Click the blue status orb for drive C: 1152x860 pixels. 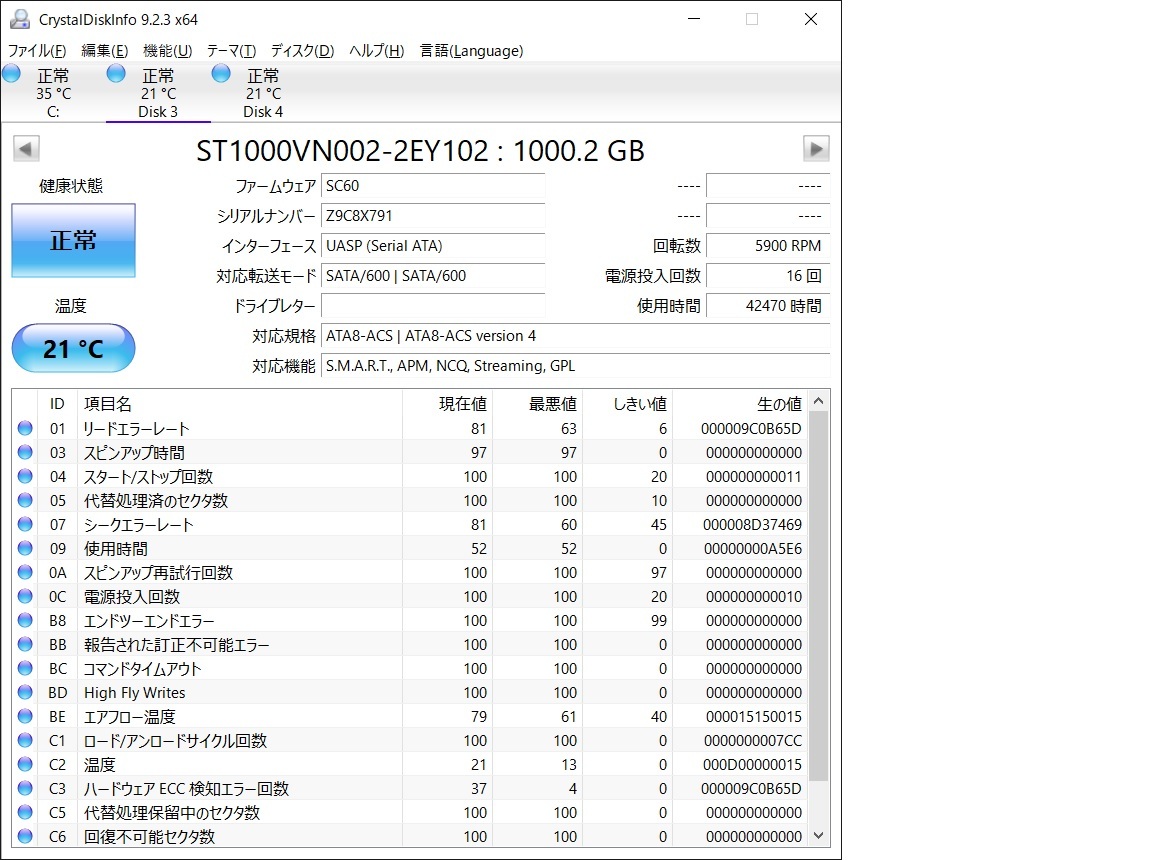point(12,73)
